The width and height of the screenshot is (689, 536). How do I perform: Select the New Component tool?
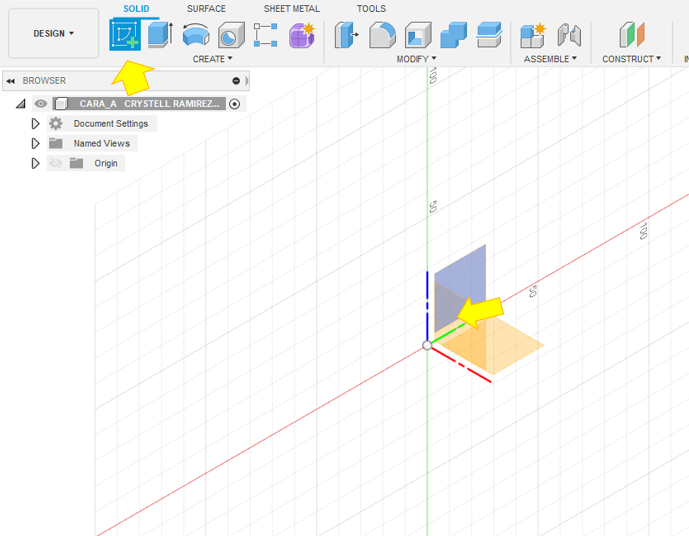coord(533,35)
